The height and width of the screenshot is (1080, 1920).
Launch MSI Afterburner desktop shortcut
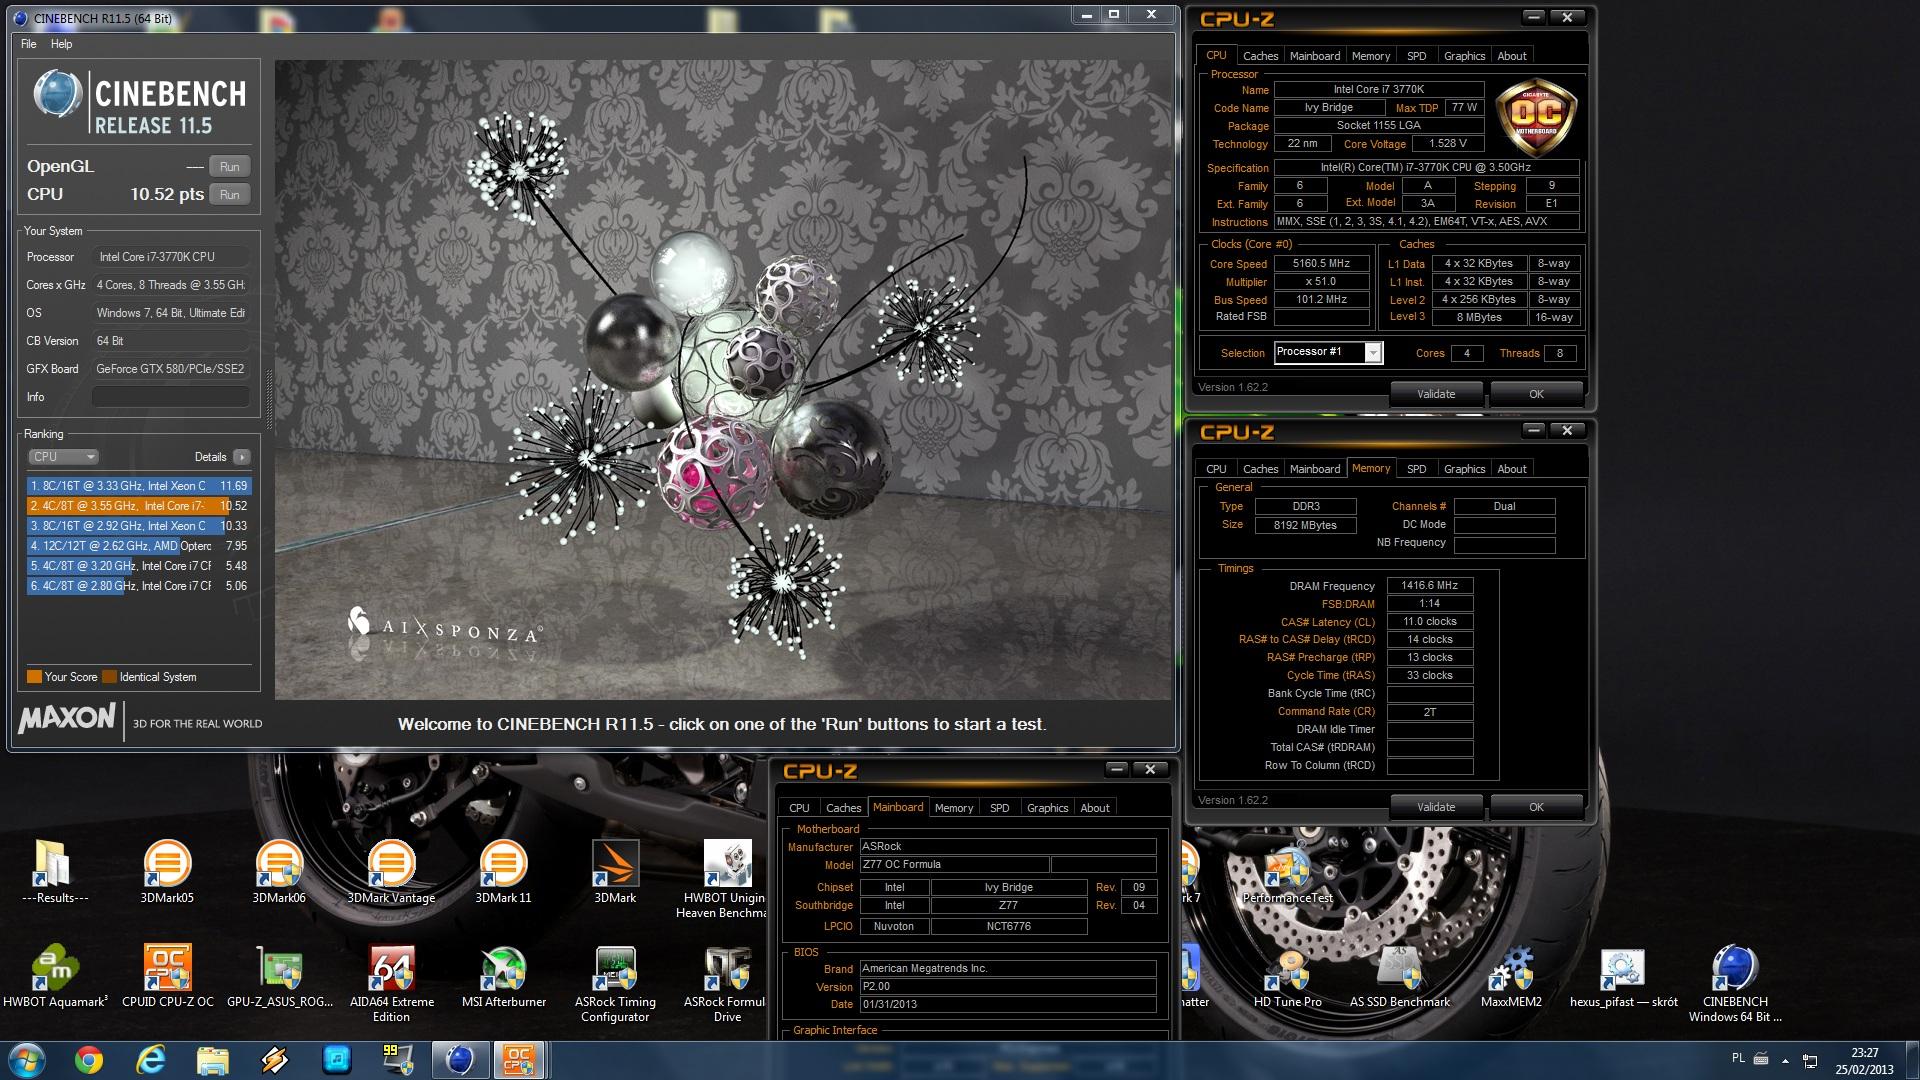tap(503, 976)
